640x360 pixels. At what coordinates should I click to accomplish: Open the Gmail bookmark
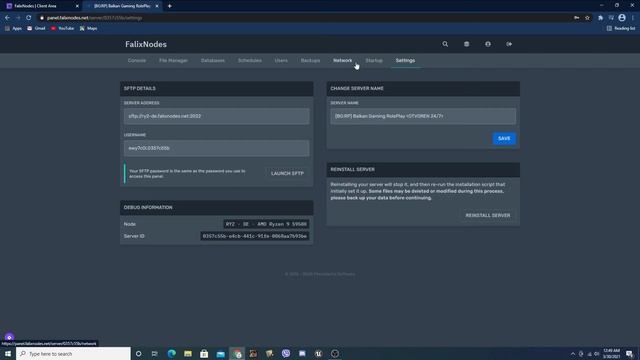click(x=36, y=29)
